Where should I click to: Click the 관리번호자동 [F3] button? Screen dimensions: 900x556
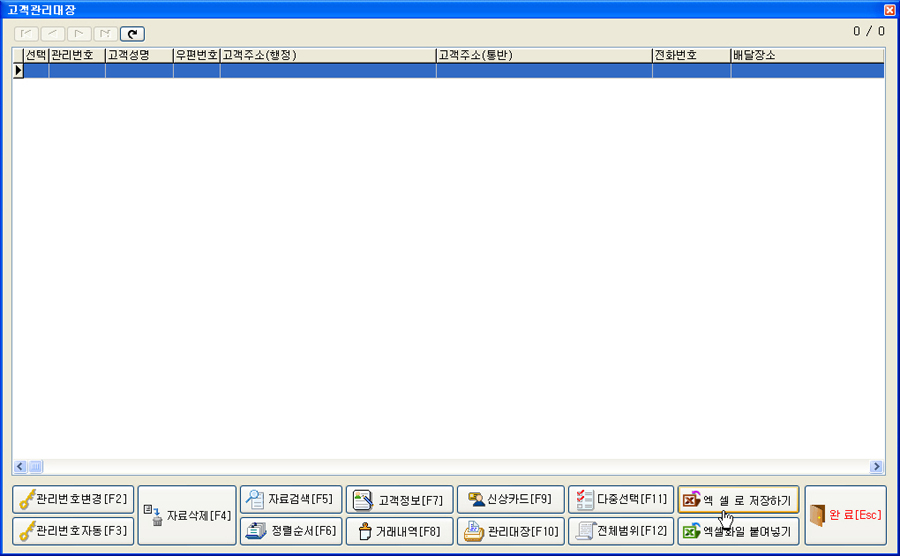pyautogui.click(x=73, y=531)
